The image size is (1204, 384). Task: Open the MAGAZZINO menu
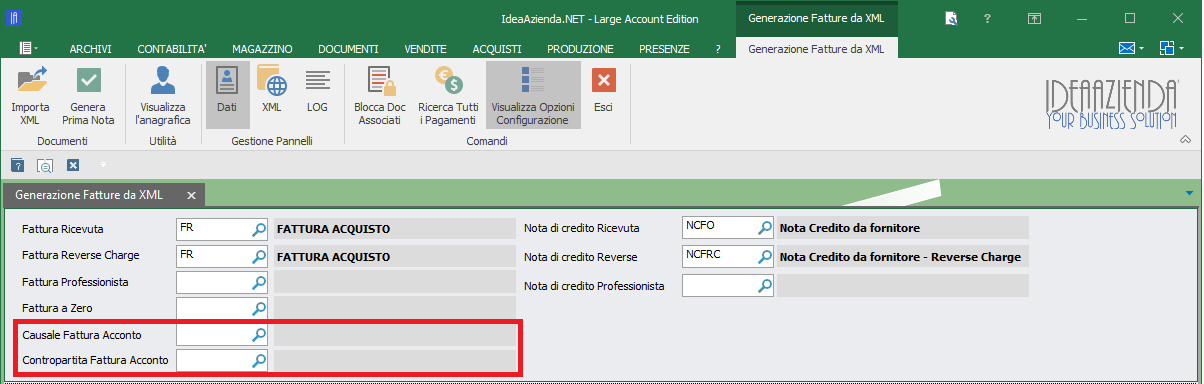coord(262,49)
